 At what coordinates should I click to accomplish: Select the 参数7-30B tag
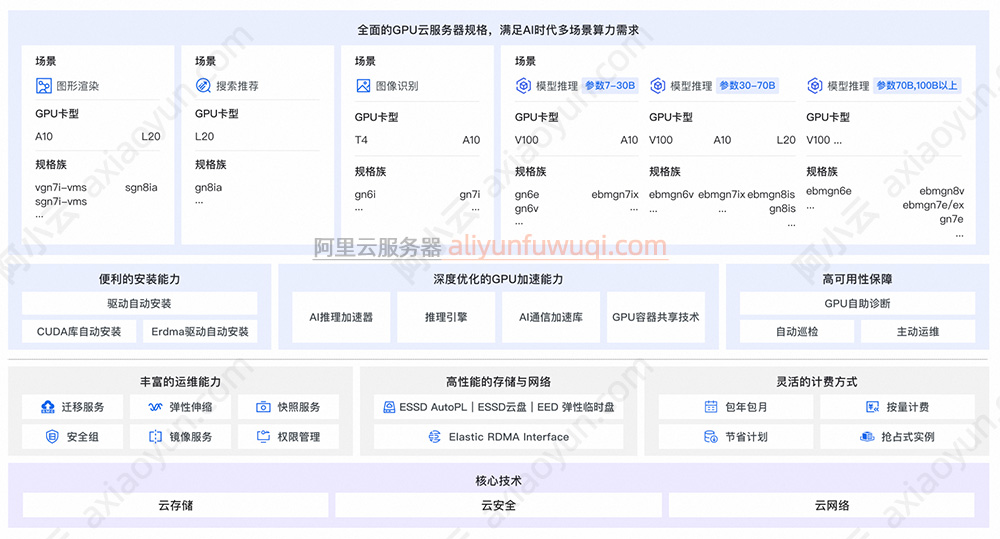[610, 85]
